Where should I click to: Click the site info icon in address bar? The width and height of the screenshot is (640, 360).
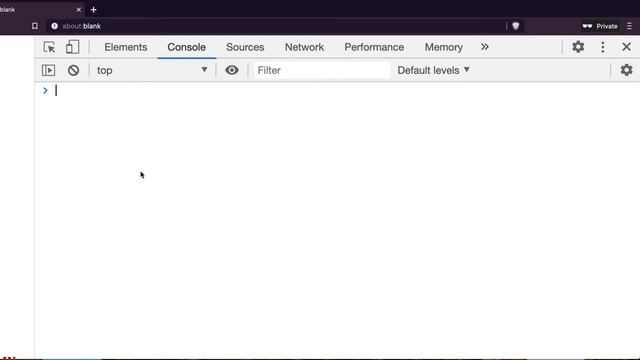[54, 26]
